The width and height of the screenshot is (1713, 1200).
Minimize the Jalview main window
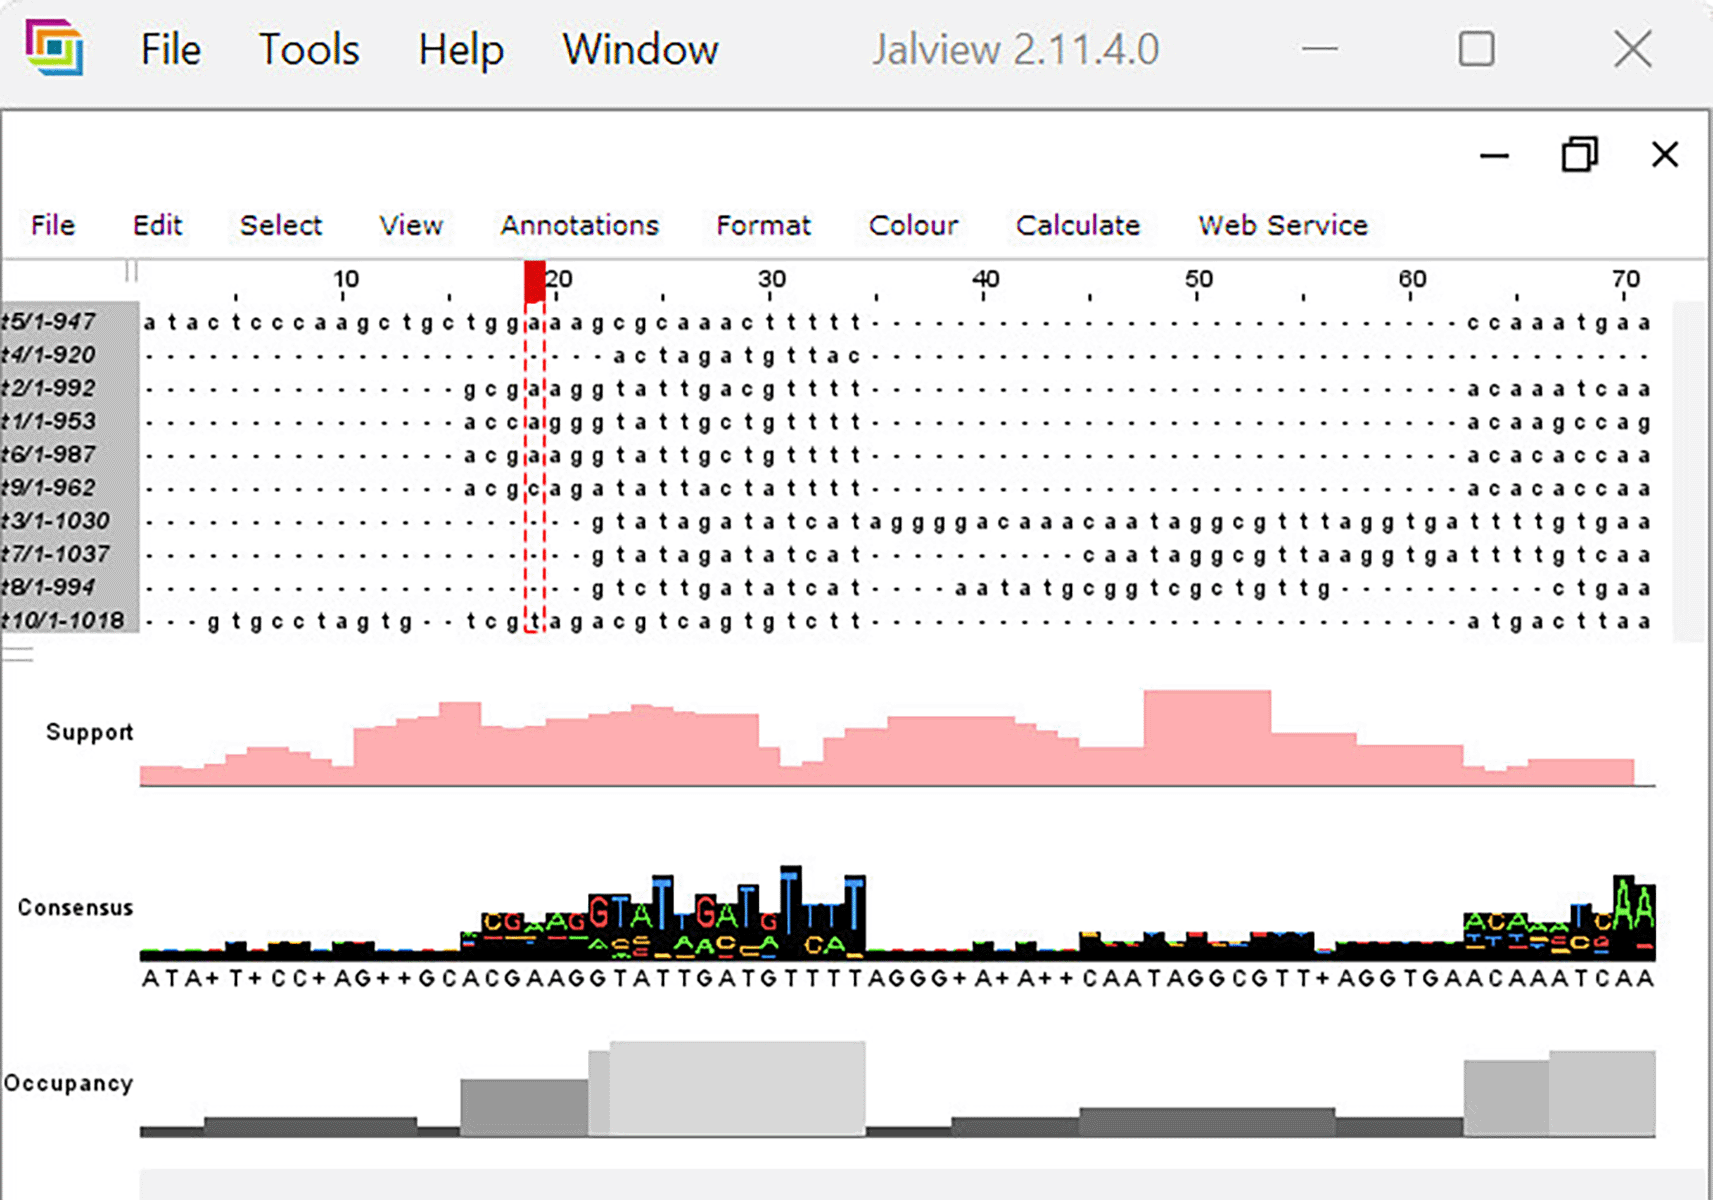pos(1319,48)
